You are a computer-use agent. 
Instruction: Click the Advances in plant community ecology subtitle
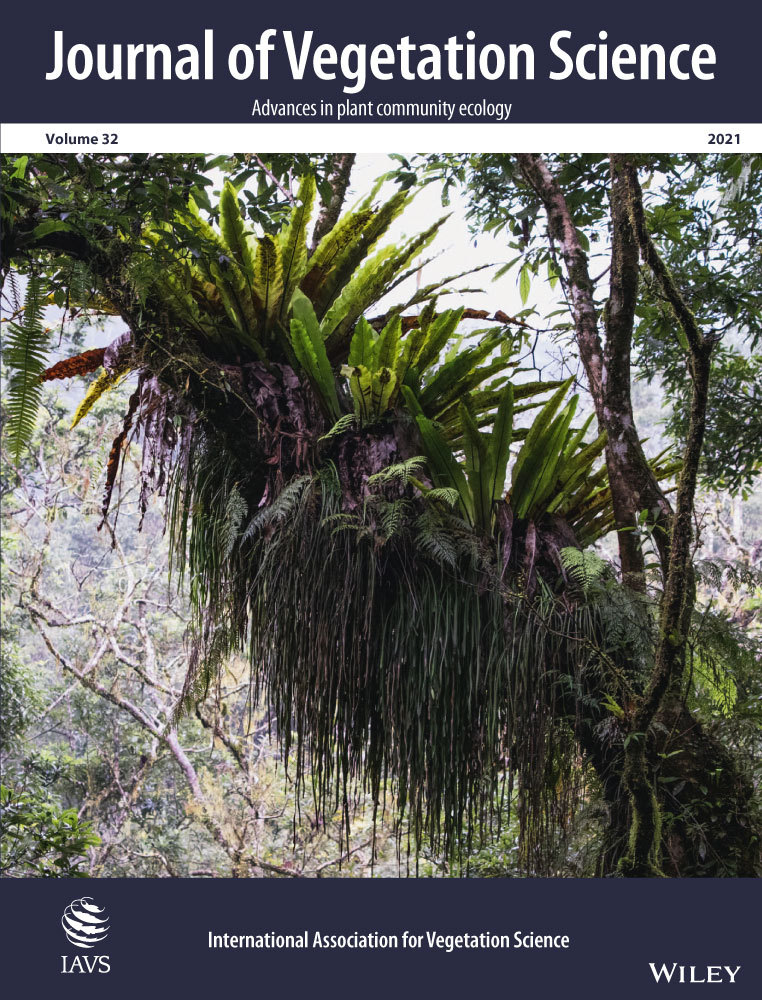(381, 108)
